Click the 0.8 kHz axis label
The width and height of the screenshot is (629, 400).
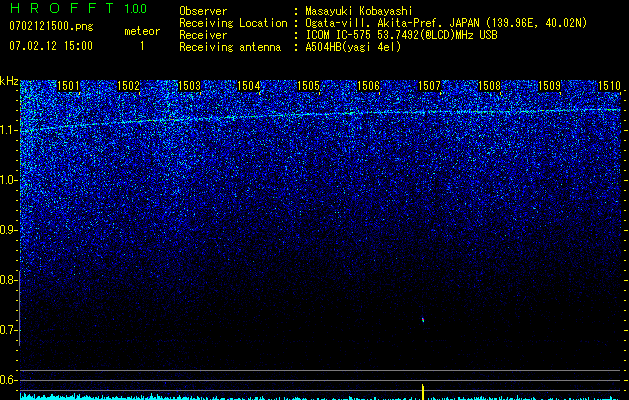[x=8, y=280]
